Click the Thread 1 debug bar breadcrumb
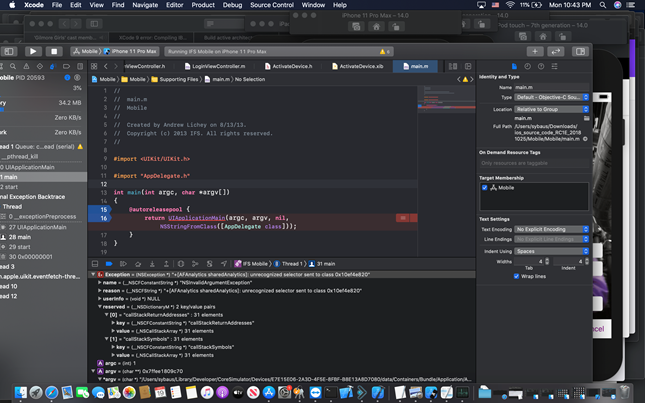 tap(288, 264)
